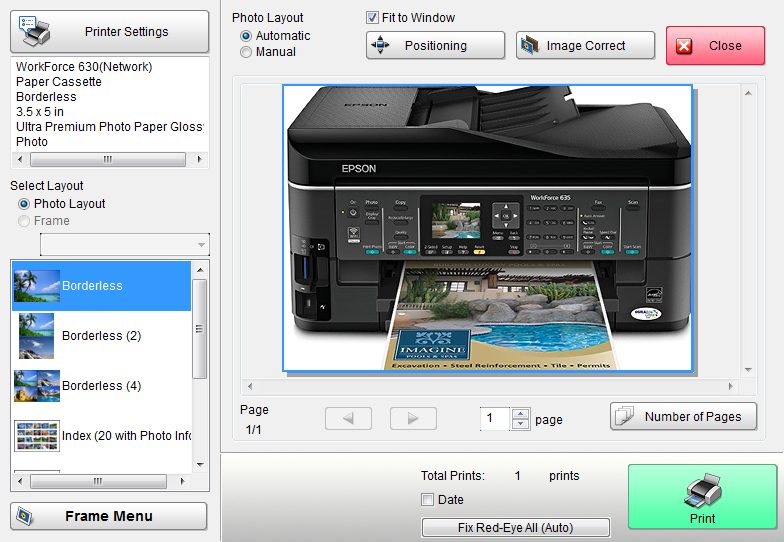Screen dimensions: 784x542
Task: Open the frame selection combo box
Action: pyautogui.click(x=124, y=244)
